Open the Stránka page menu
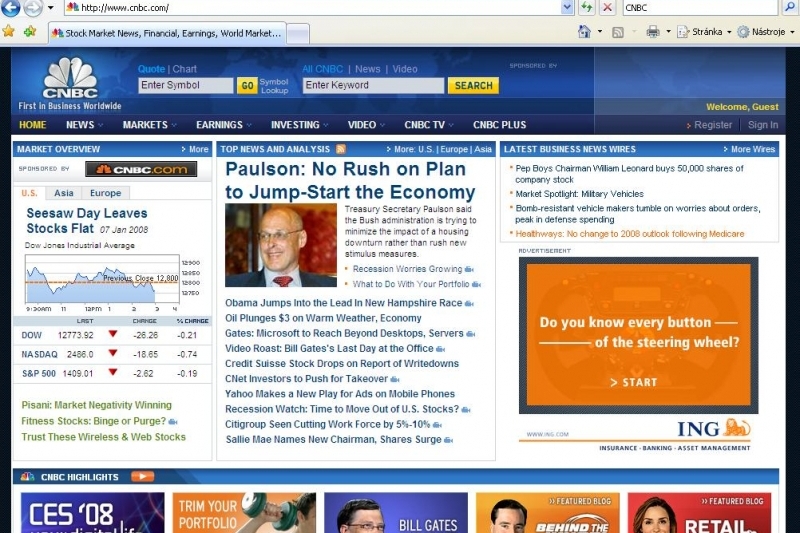This screenshot has width=800, height=533. point(704,32)
